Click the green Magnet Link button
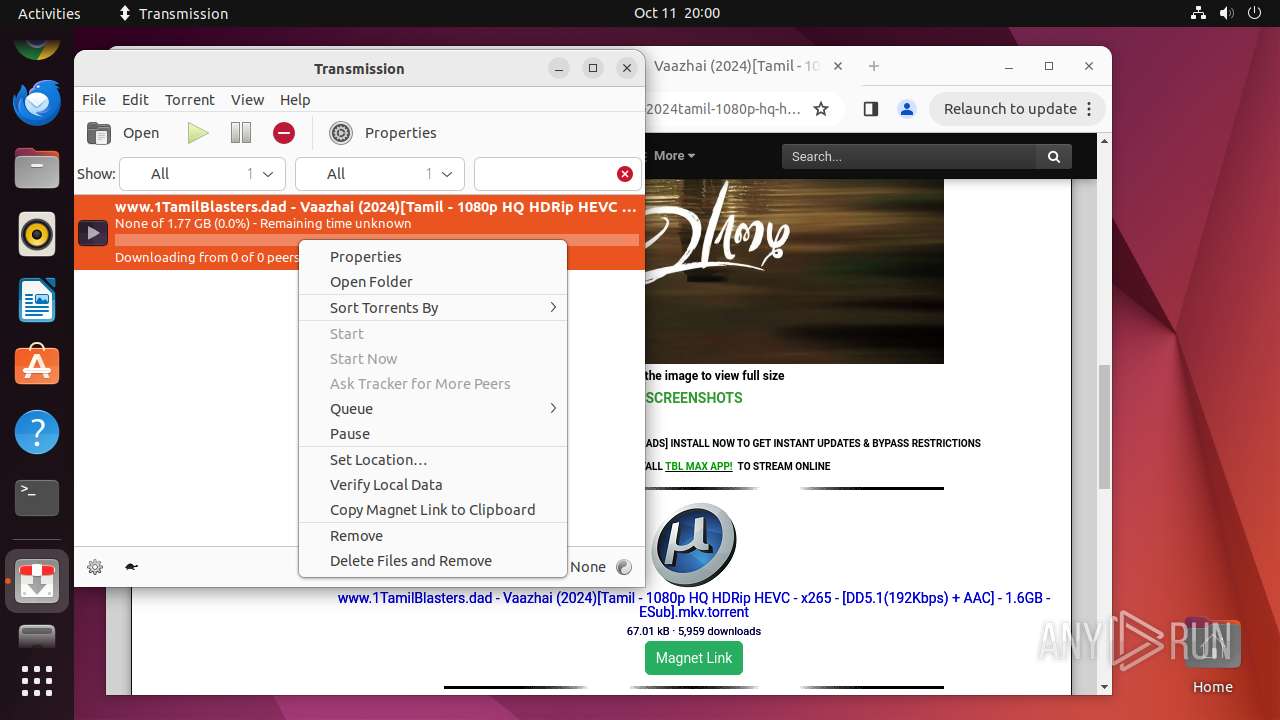Image resolution: width=1280 pixels, height=720 pixels. click(694, 658)
